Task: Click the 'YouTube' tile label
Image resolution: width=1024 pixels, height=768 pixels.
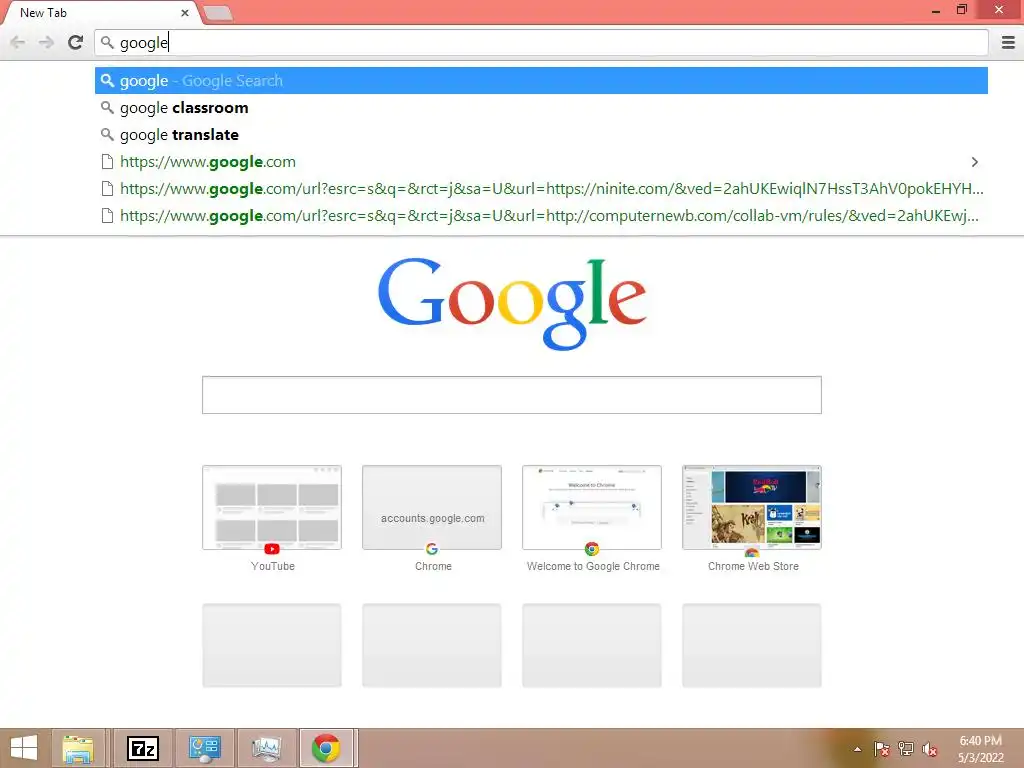Action: click(273, 566)
